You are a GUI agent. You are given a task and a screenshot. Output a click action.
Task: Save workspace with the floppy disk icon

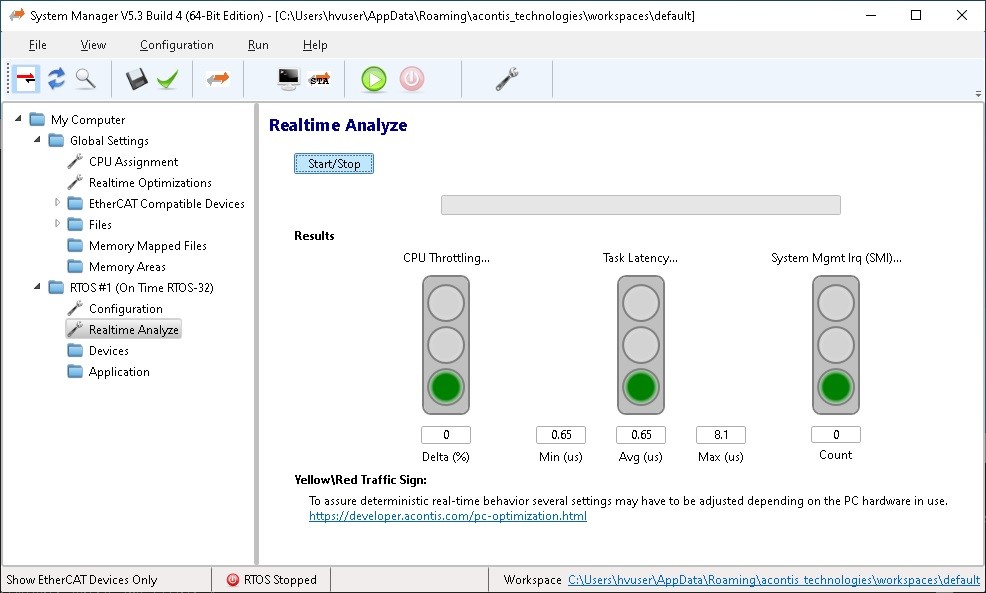tap(137, 79)
